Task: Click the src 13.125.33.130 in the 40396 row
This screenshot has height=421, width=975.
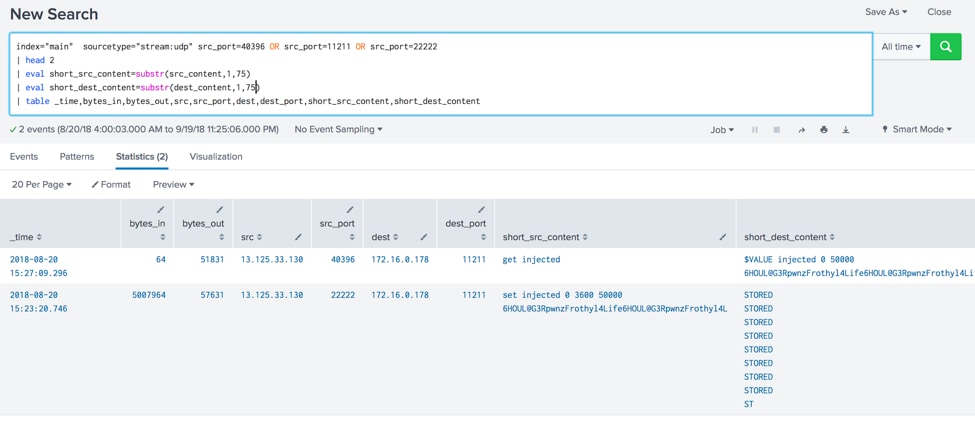Action: [x=272, y=259]
